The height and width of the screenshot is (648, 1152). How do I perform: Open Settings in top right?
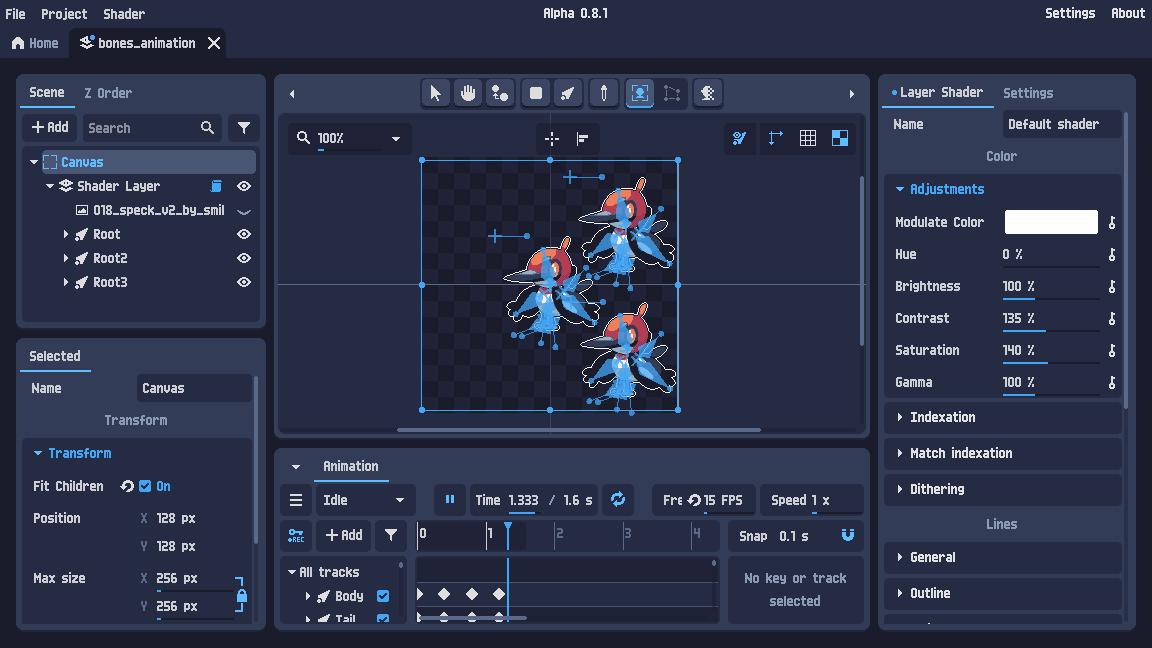point(1069,14)
